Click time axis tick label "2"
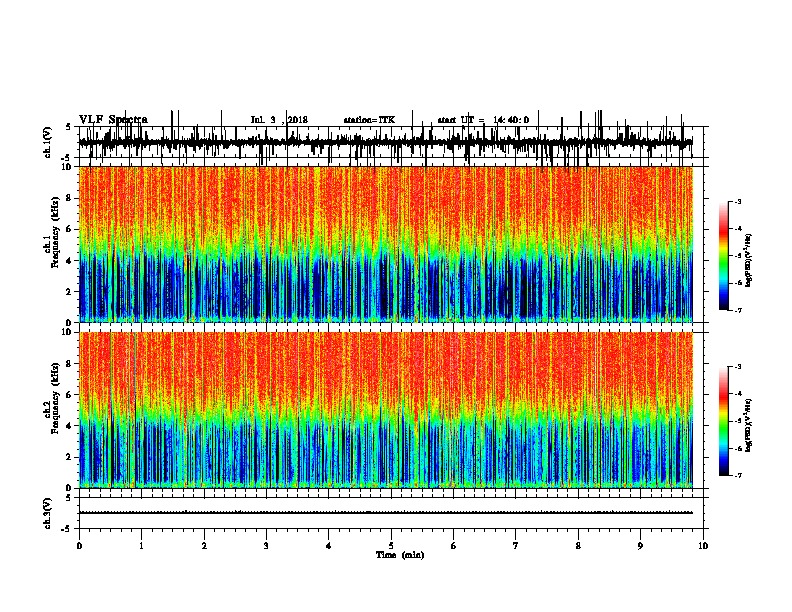This screenshot has width=792, height=612. [x=204, y=546]
